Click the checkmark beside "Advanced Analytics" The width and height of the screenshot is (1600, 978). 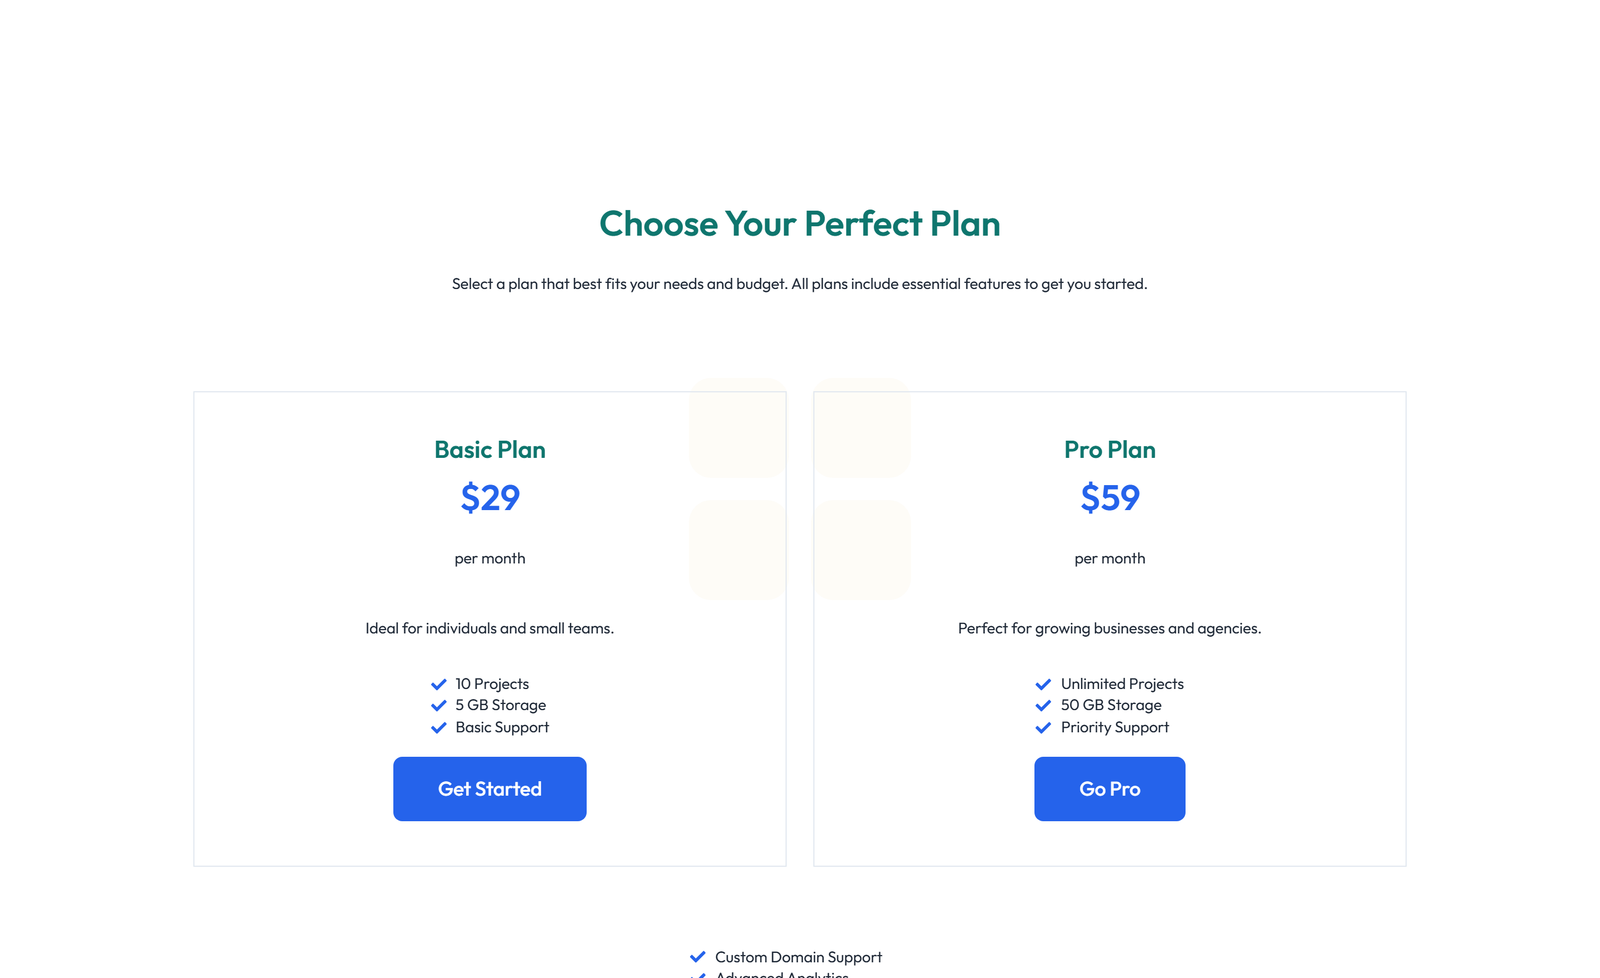click(x=697, y=975)
